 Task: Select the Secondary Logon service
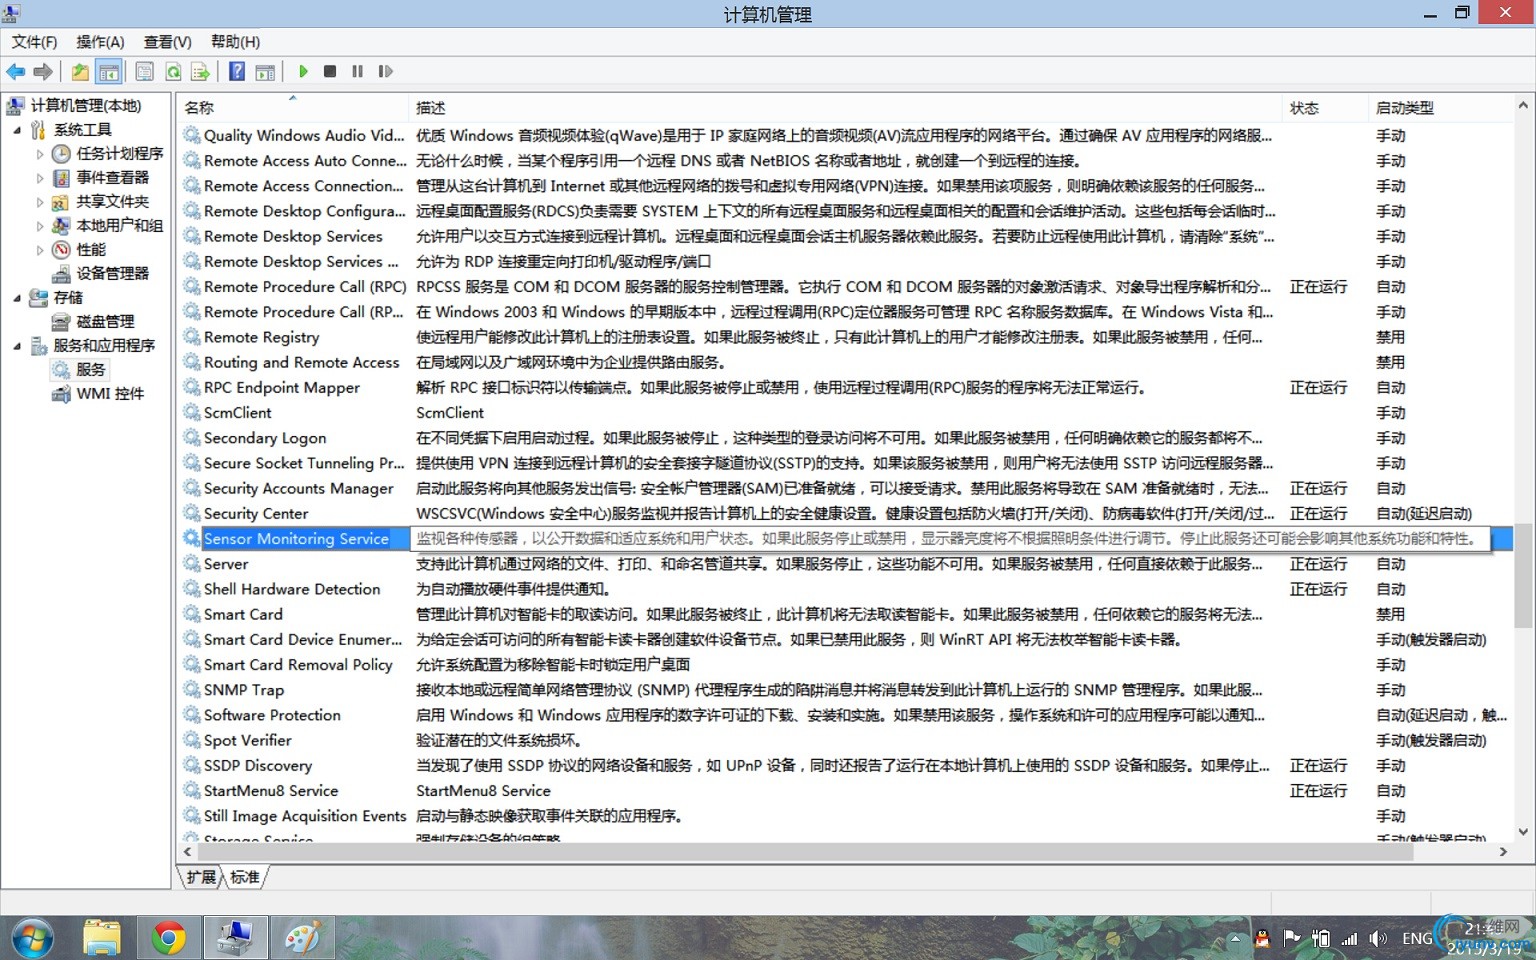point(265,438)
